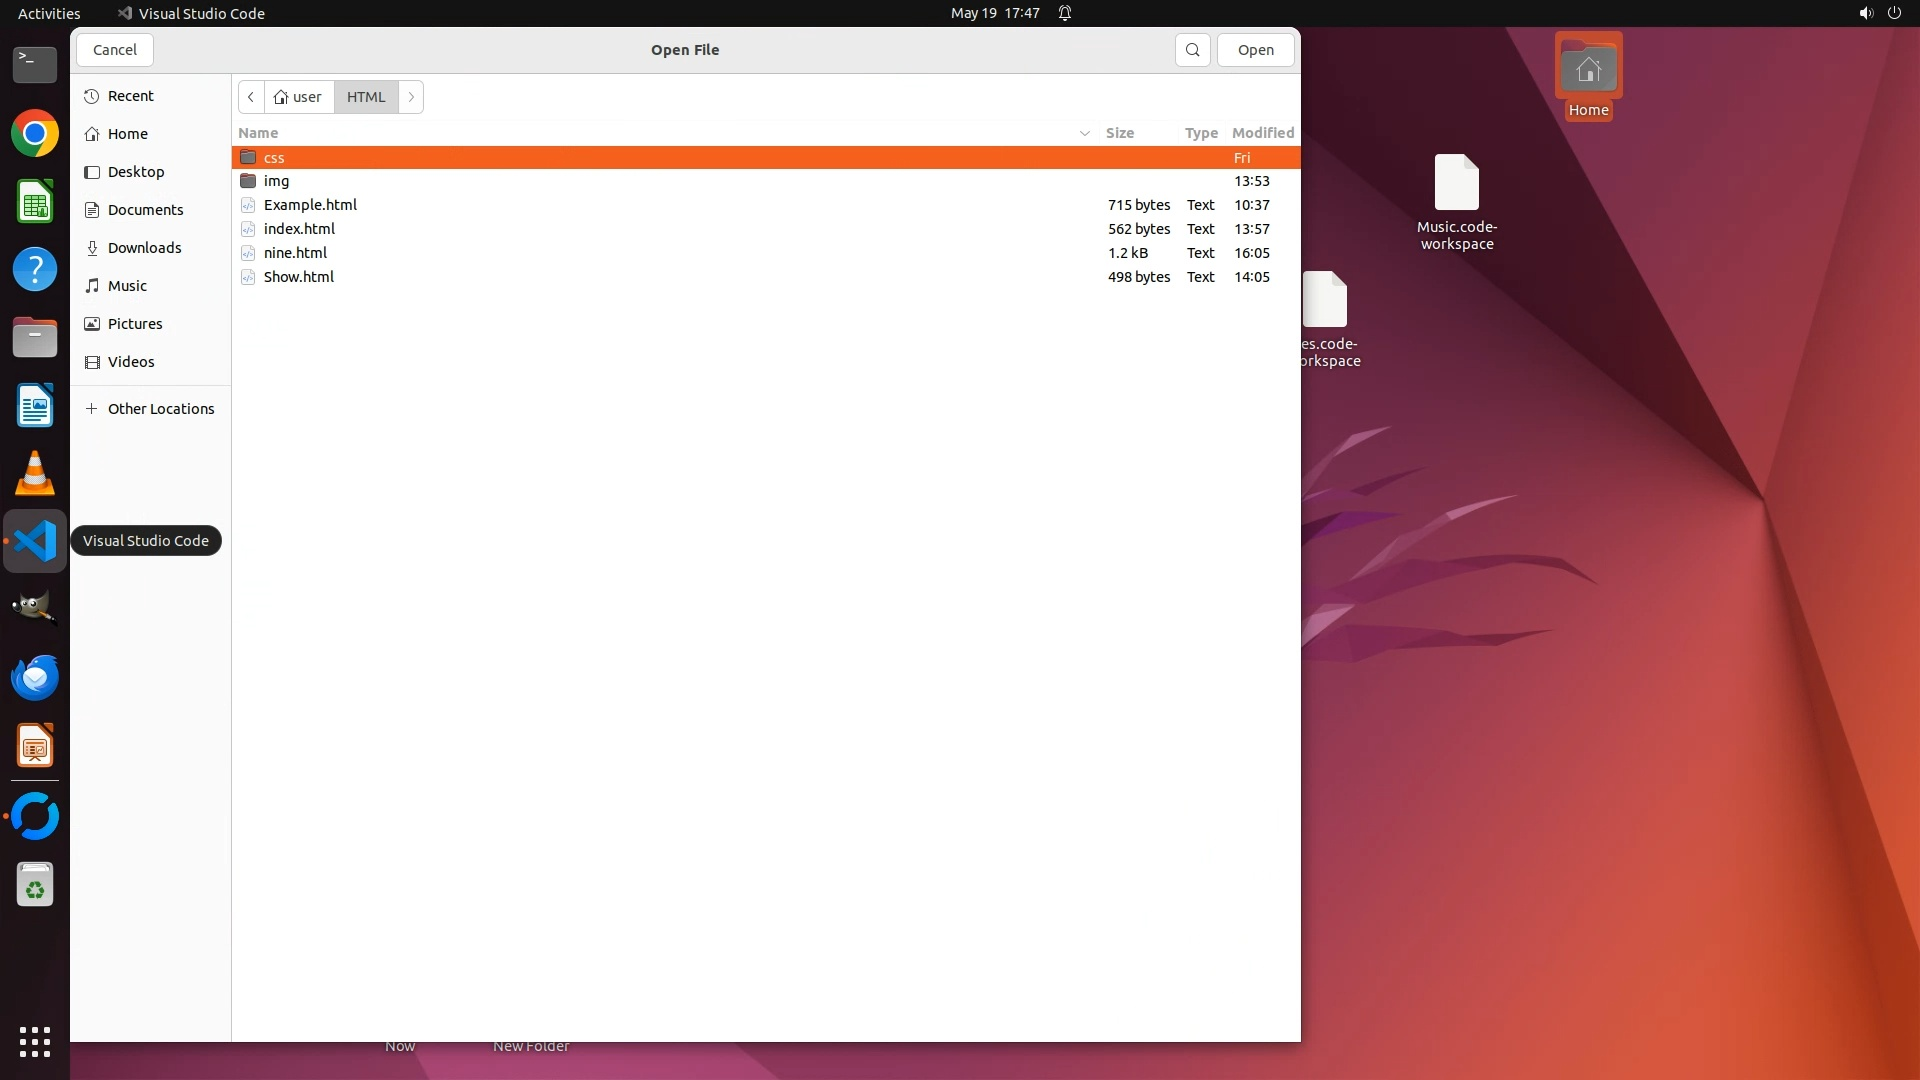Screen dimensions: 1920x1080
Task: Select the css folder icon
Action: click(x=248, y=158)
